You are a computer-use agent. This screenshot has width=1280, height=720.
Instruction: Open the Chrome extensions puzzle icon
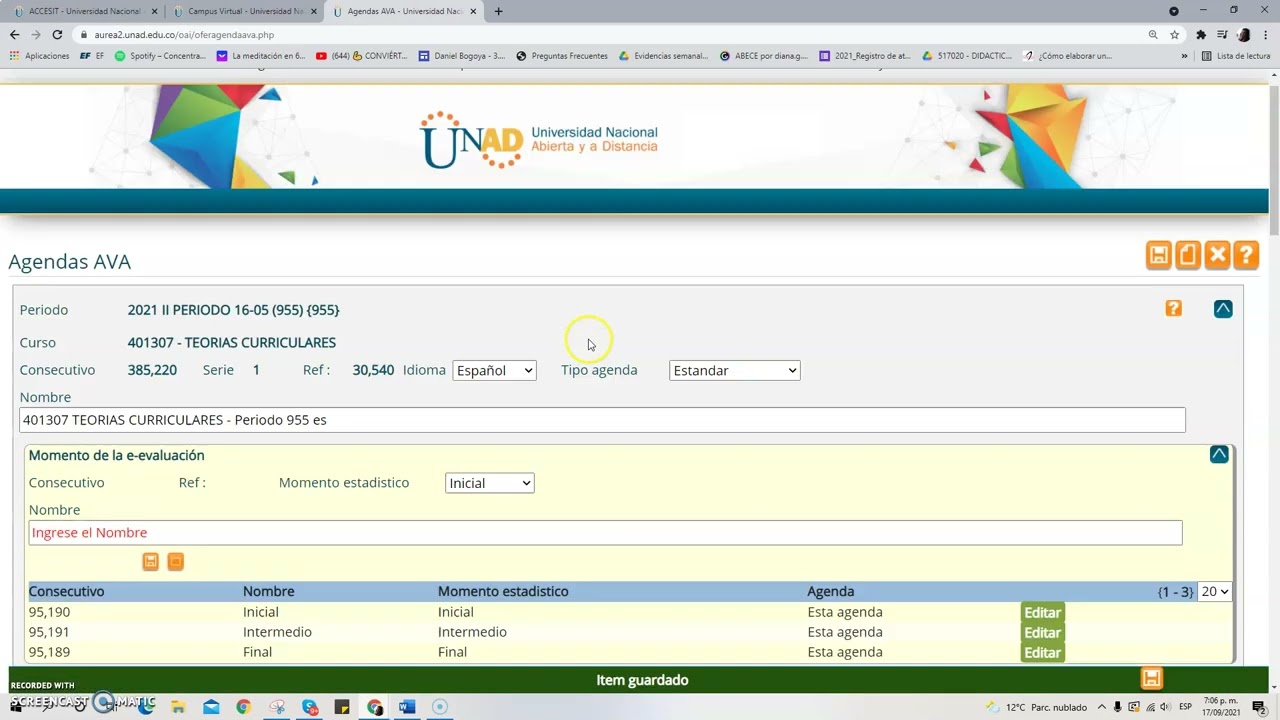1201,34
